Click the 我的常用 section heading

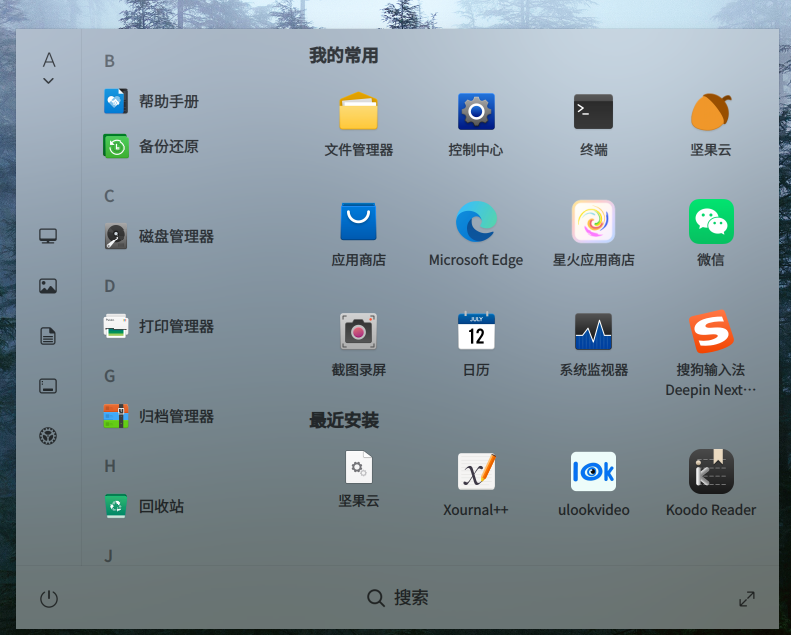click(x=344, y=55)
